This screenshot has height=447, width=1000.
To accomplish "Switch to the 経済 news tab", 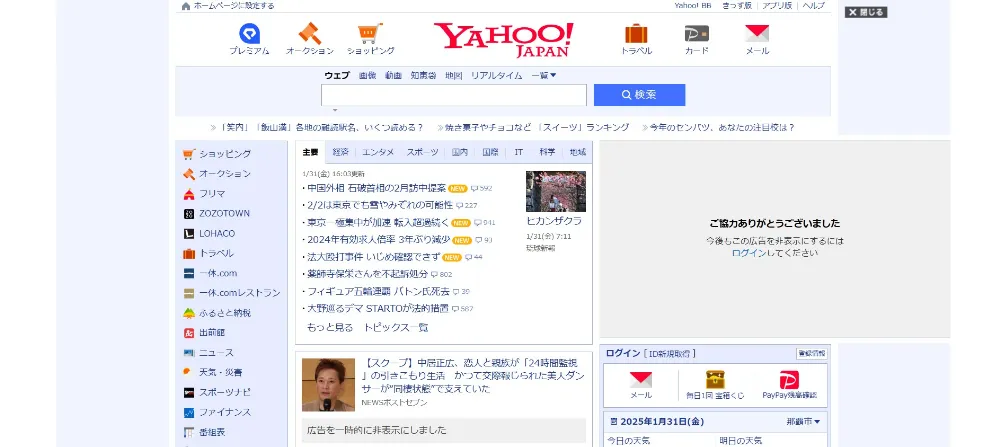I will 341,152.
